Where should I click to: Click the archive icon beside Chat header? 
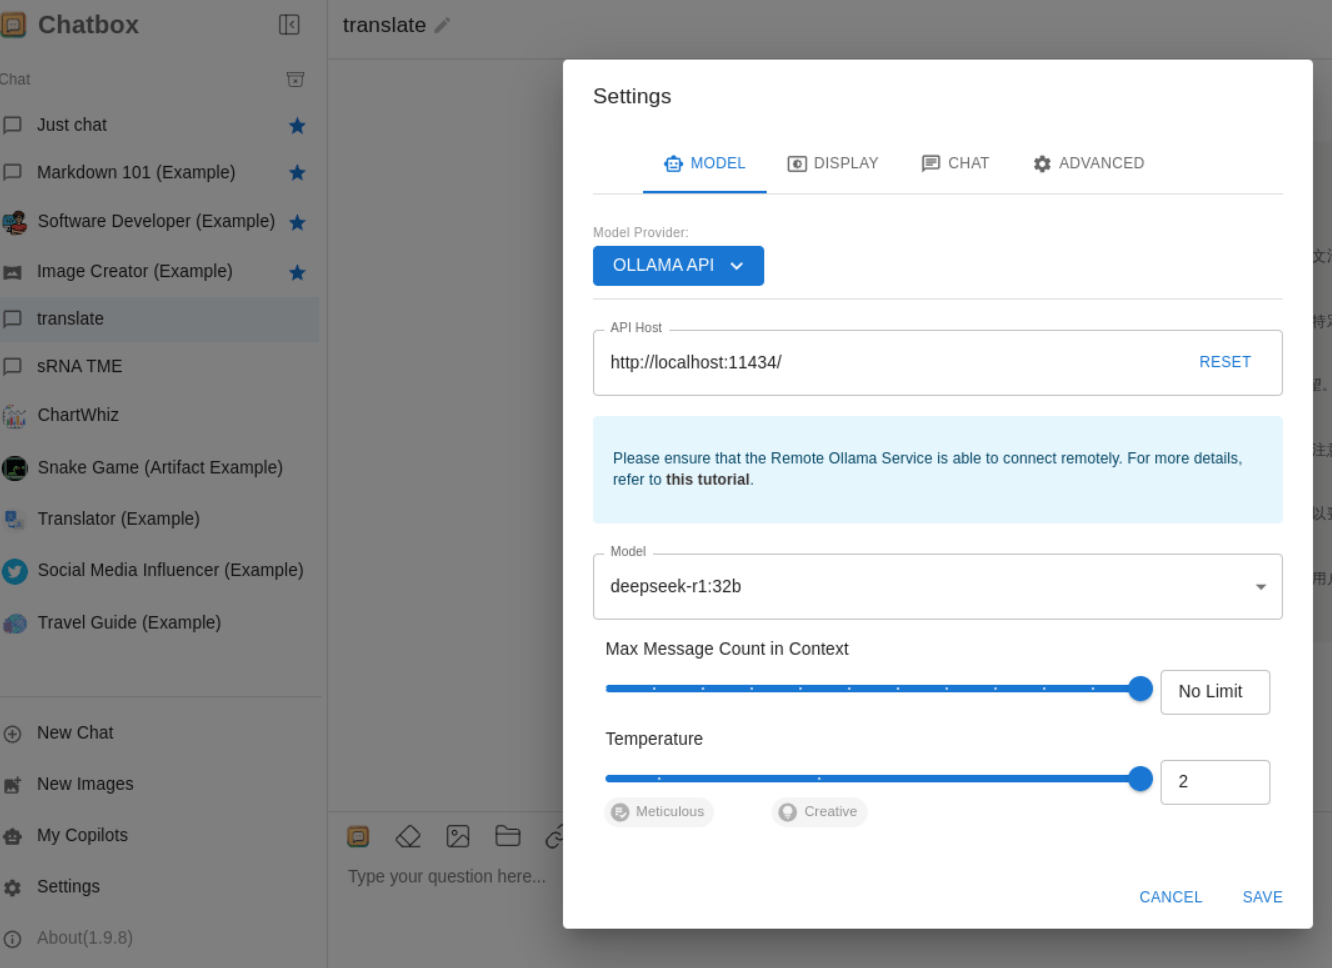(x=295, y=79)
